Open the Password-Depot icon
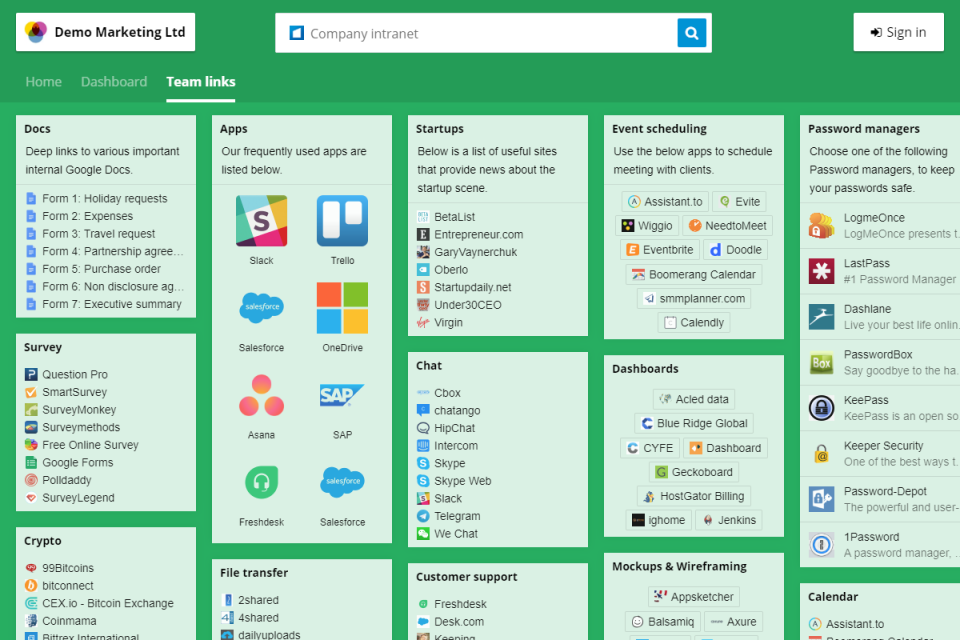 (822, 499)
